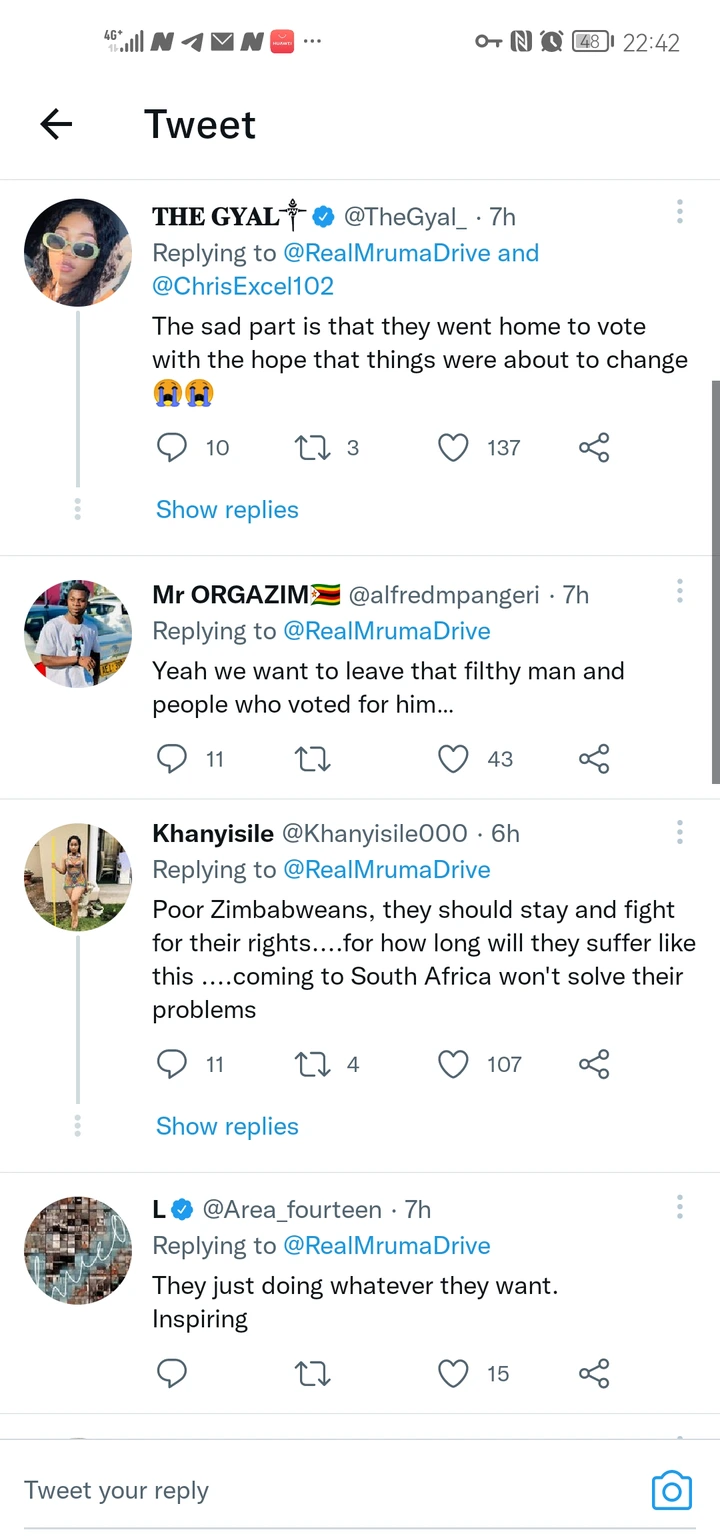This screenshot has width=720, height=1540.
Task: Retweet THE GYAL's tweet
Action: pos(313,447)
